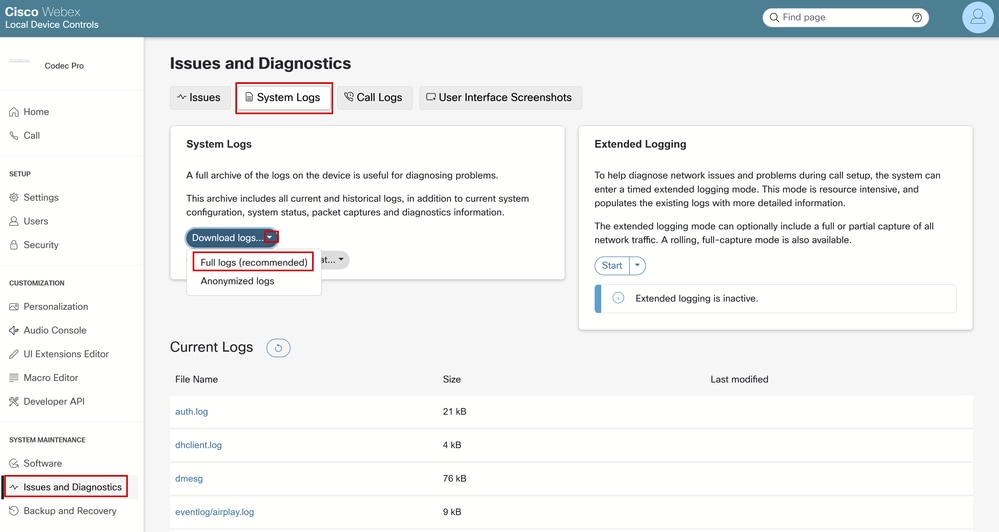The height and width of the screenshot is (532, 999).
Task: Click the 21 kB size value
Action: coord(454,412)
